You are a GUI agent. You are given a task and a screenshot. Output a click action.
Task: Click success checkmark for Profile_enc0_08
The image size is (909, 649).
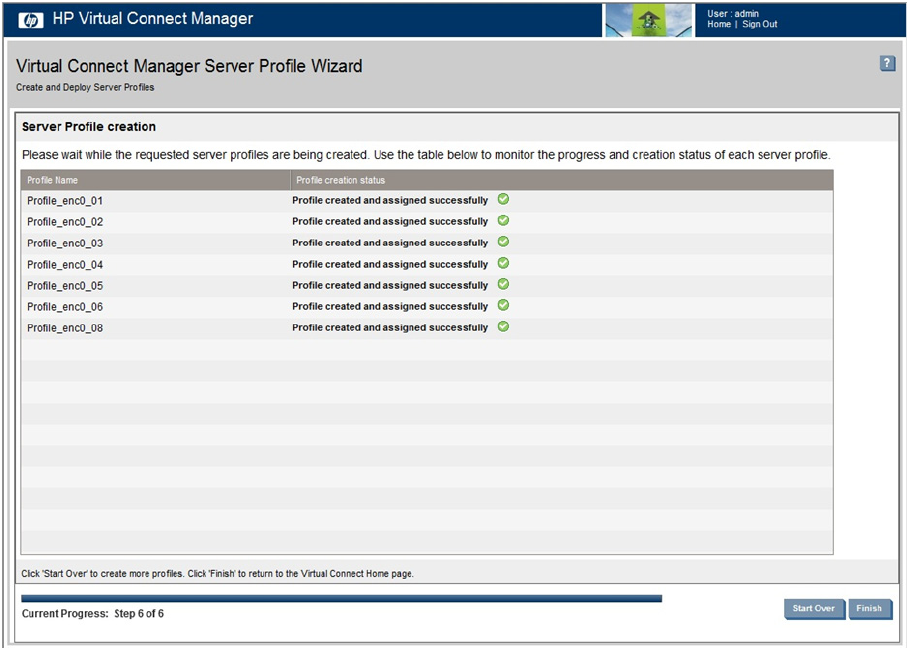(x=503, y=327)
